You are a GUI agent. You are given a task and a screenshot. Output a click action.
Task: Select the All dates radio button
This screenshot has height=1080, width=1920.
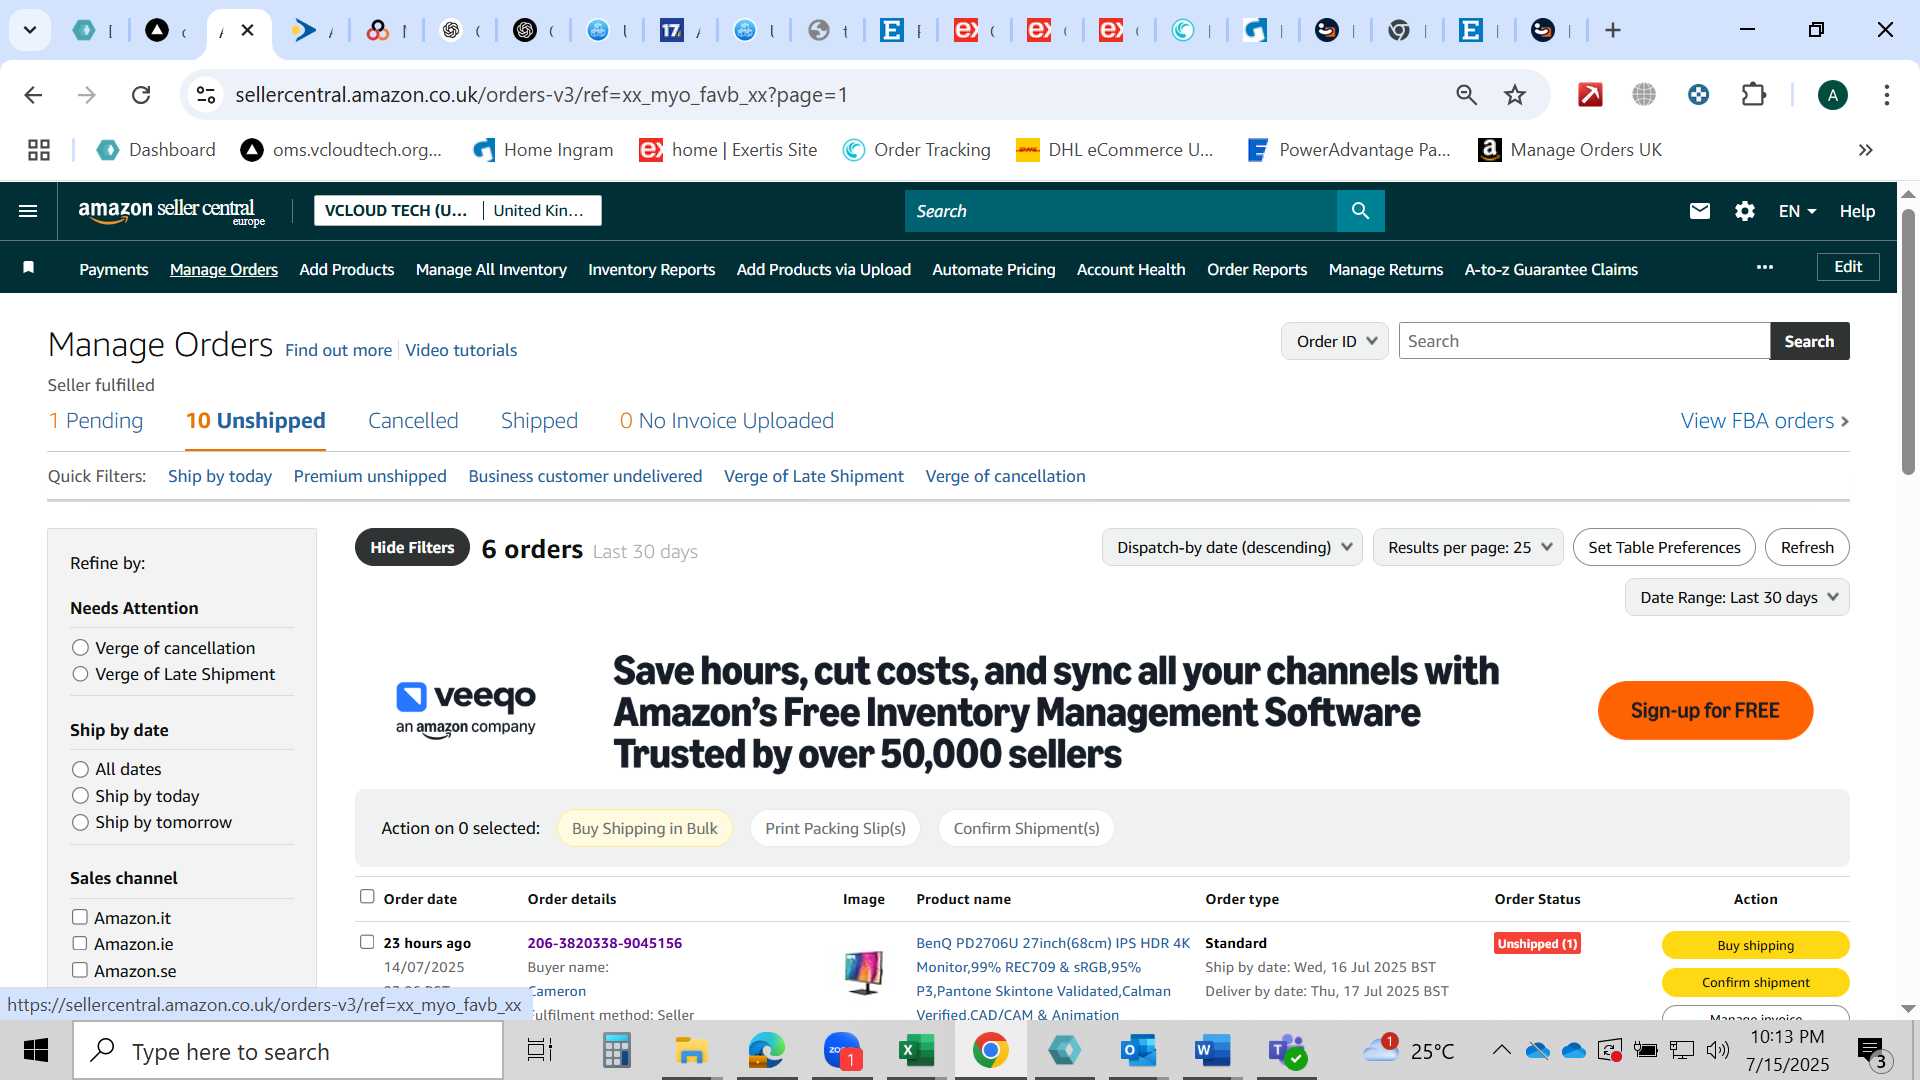tap(81, 769)
